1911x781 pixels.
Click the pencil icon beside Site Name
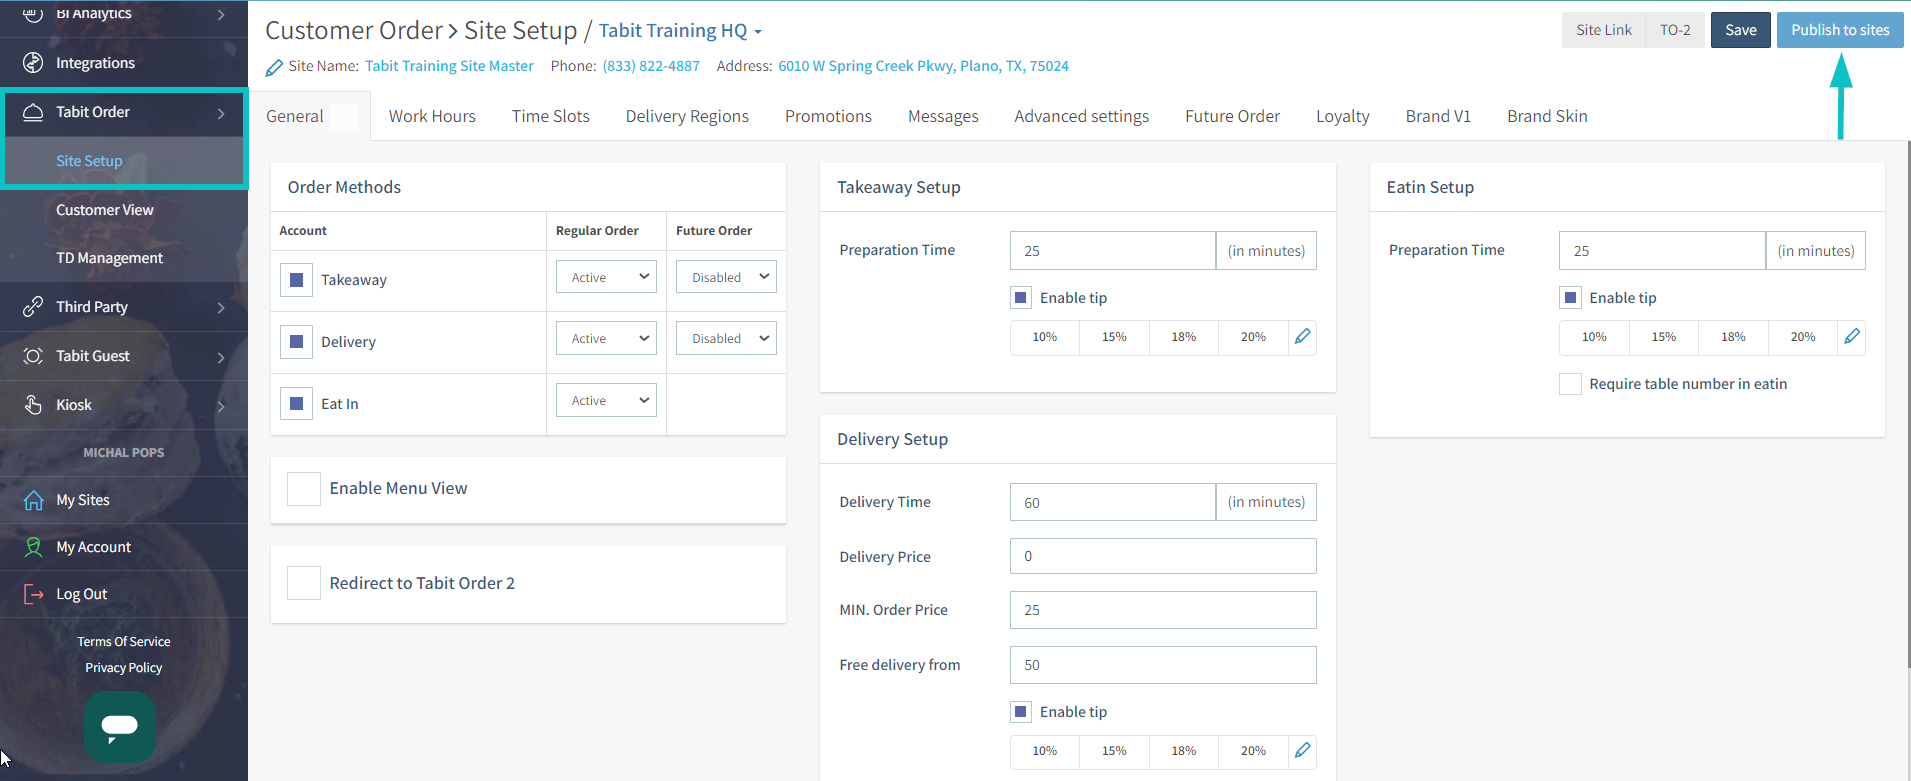tap(274, 67)
